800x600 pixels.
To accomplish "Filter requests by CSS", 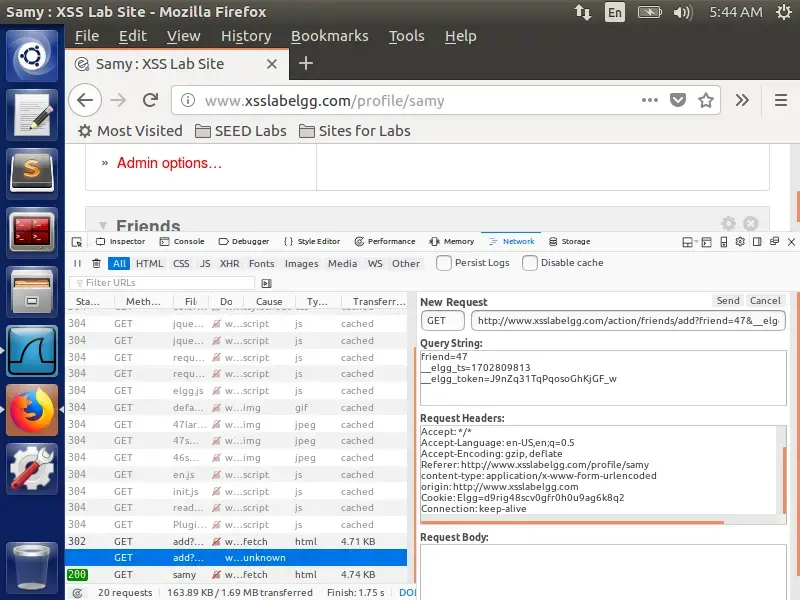I will [181, 263].
